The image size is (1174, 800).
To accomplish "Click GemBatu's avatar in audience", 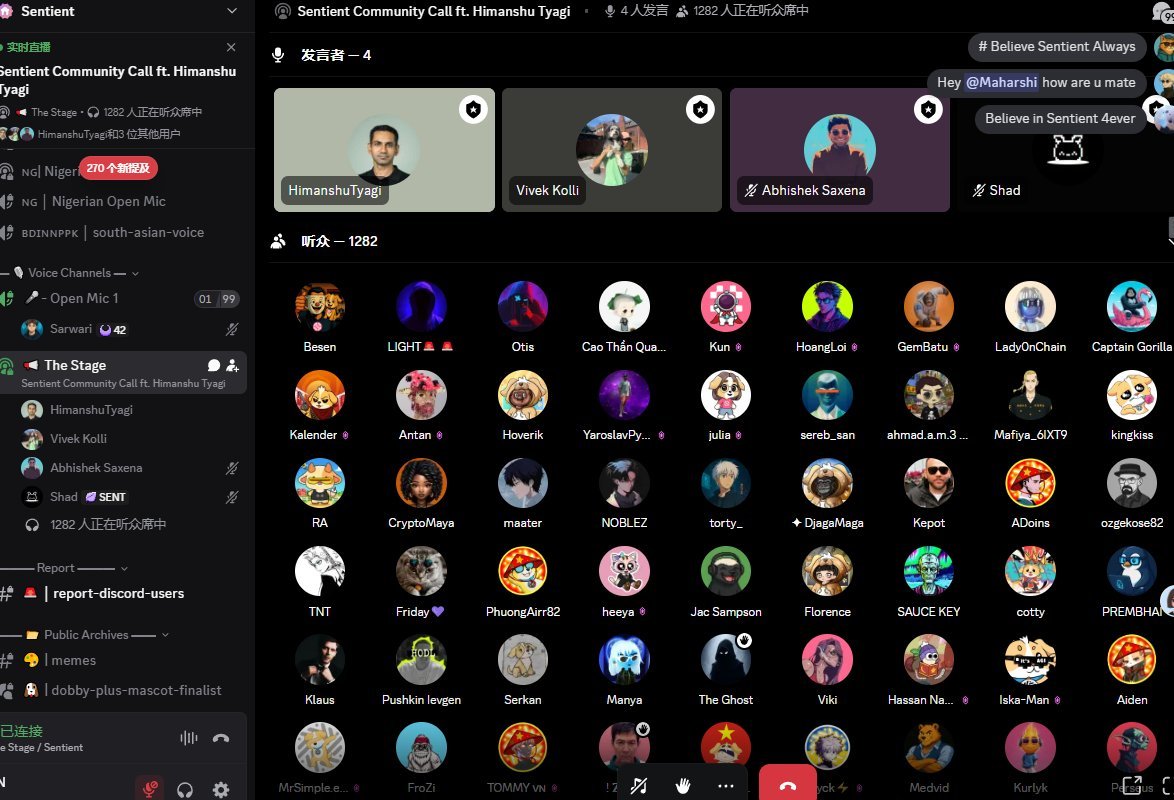I will coord(928,306).
